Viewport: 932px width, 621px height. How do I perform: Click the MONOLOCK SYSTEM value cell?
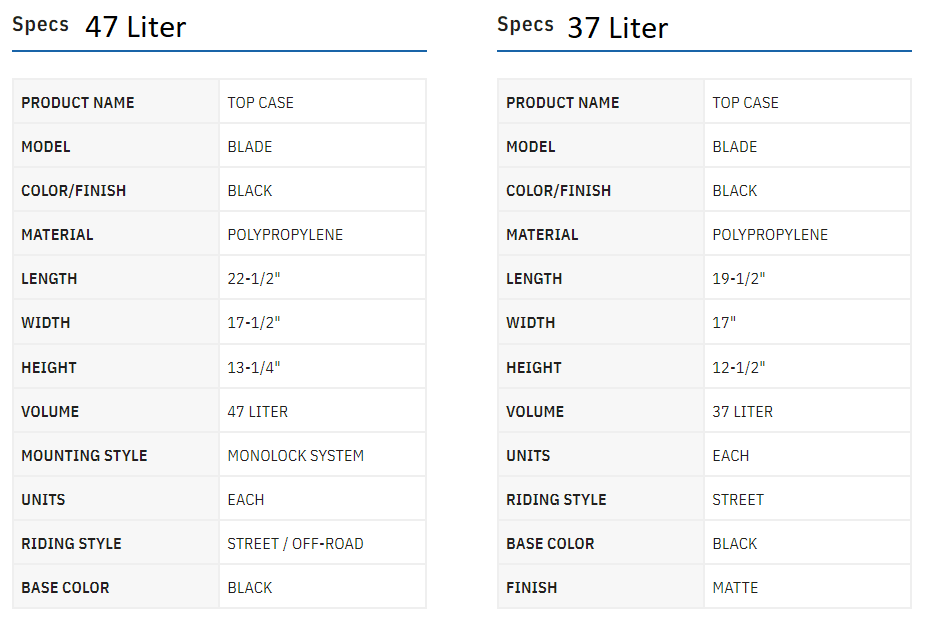tap(295, 456)
